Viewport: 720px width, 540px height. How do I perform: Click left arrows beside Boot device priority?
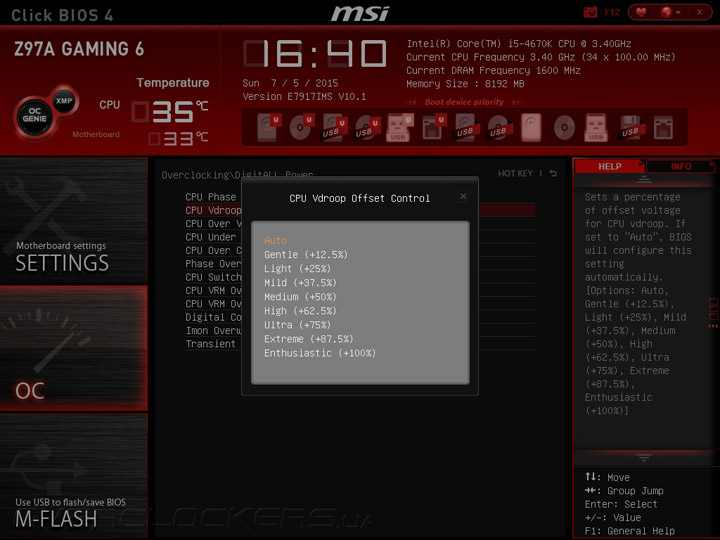(x=412, y=102)
